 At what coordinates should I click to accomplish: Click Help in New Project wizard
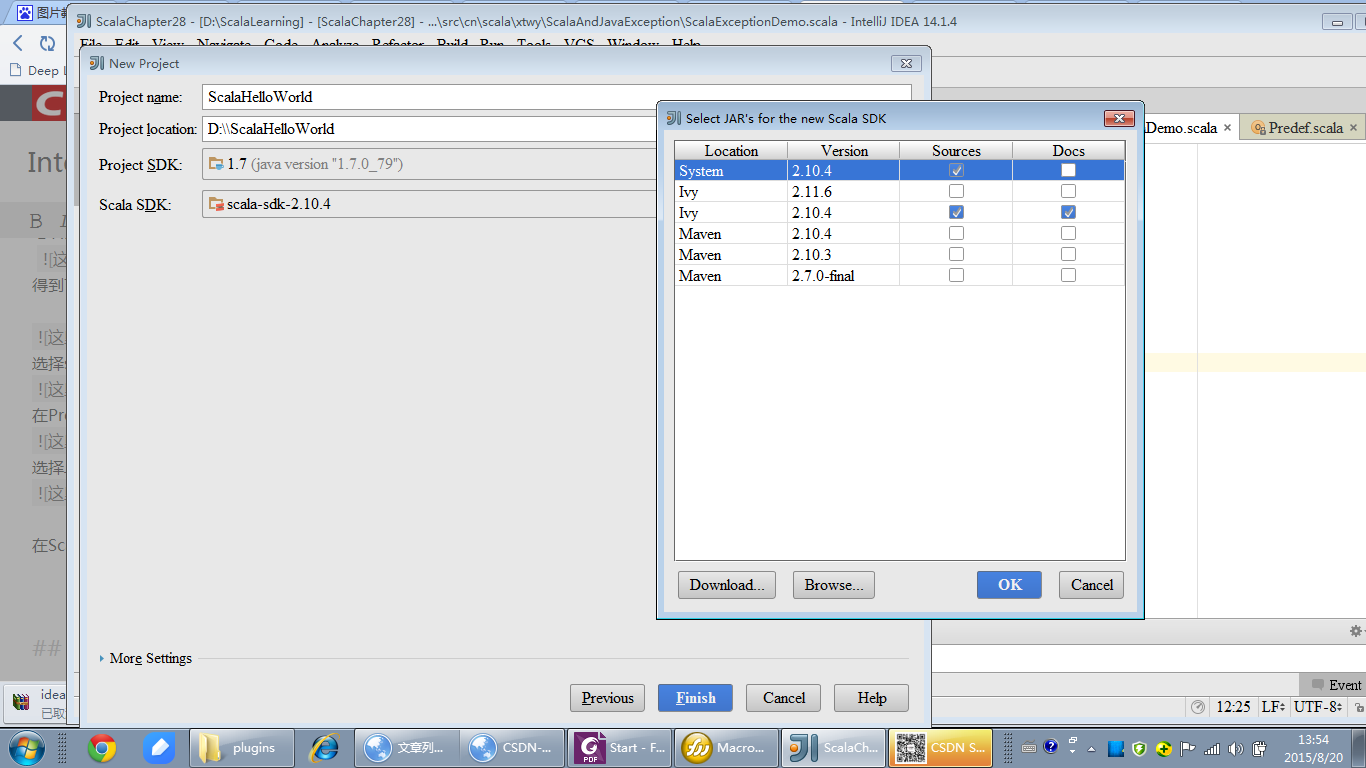click(871, 698)
